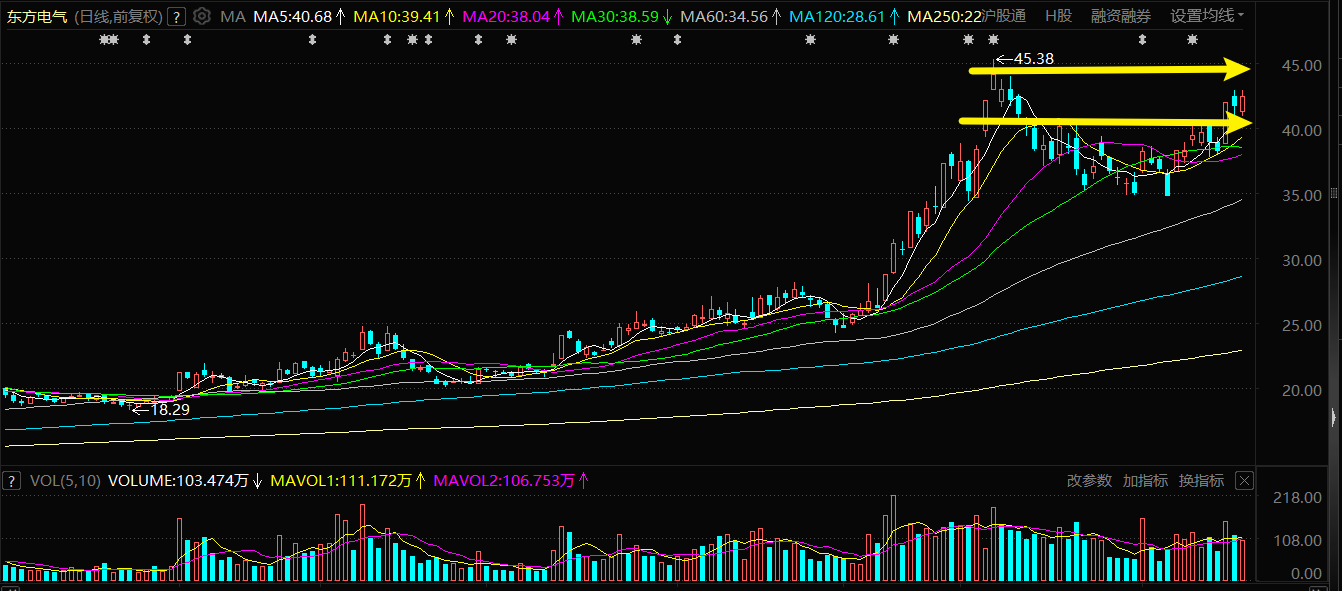The width and height of the screenshot is (1342, 591).
Task: Click 改参数 to edit indicator parameters
Action: 1089,481
